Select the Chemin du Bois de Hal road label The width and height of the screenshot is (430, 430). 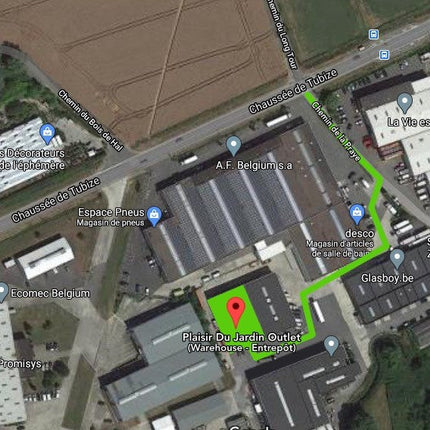(91, 120)
